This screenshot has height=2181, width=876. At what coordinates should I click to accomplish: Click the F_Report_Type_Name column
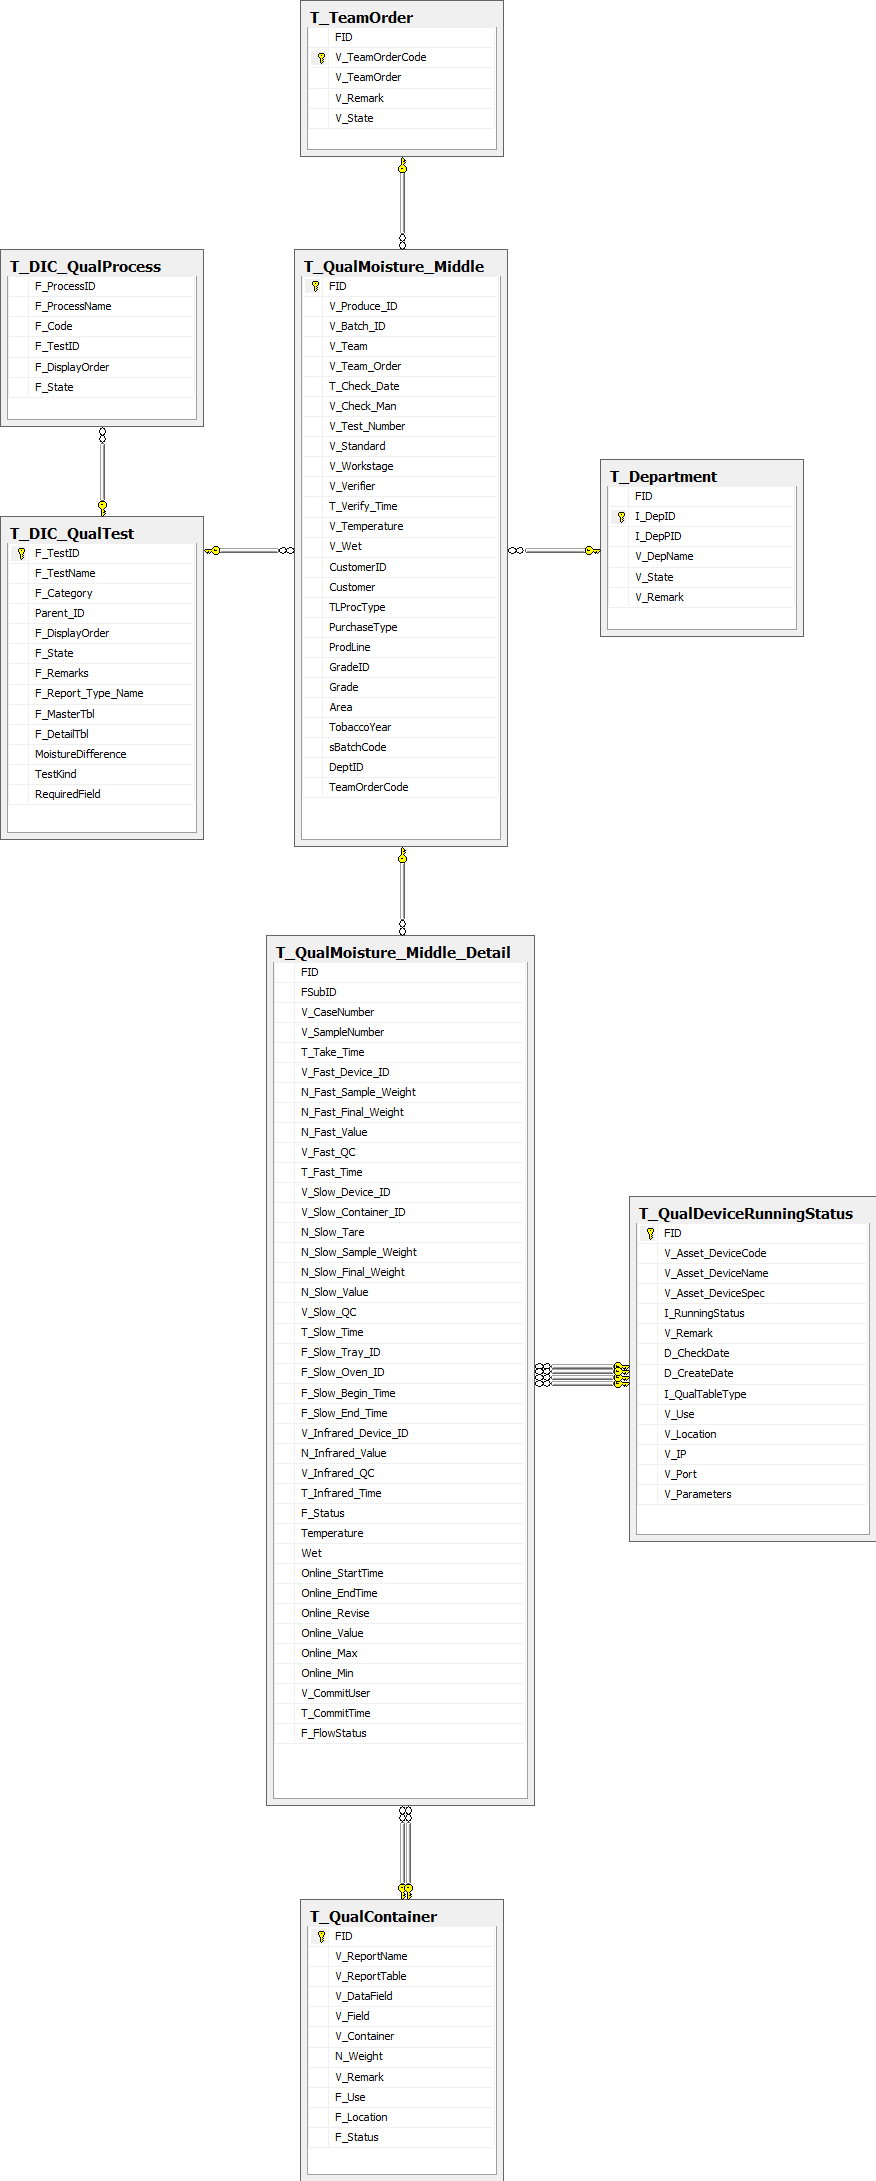(x=102, y=693)
